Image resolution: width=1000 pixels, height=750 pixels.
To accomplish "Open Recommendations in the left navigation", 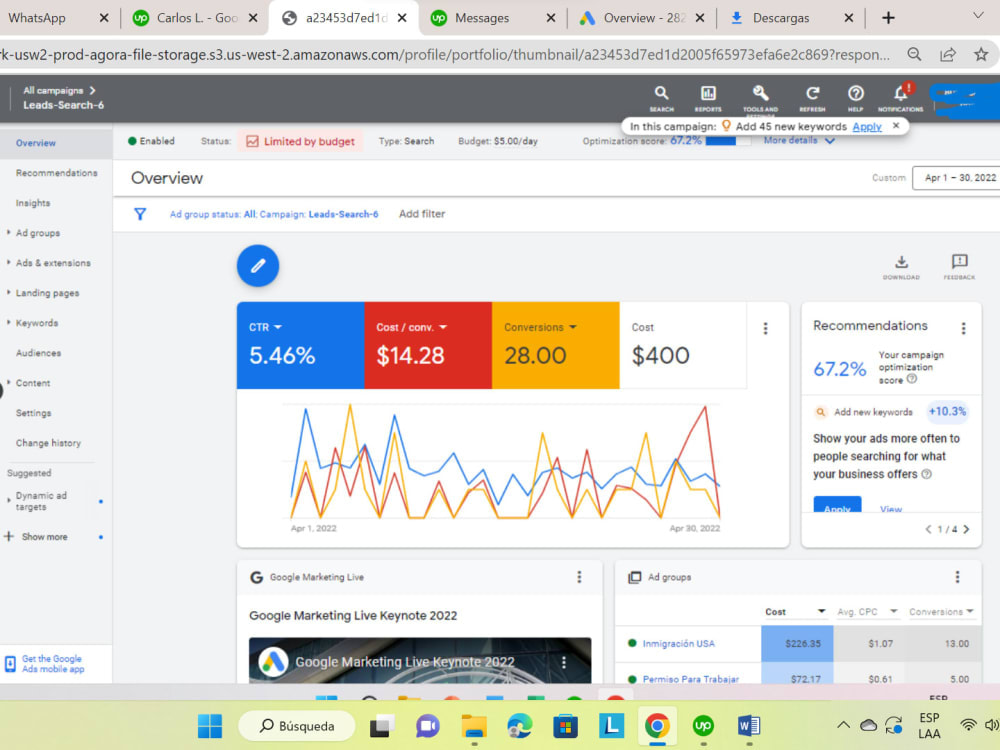I will (56, 173).
